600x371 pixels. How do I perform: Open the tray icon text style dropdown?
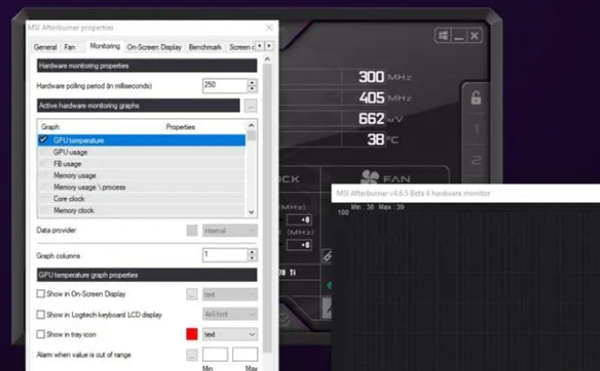coord(230,334)
